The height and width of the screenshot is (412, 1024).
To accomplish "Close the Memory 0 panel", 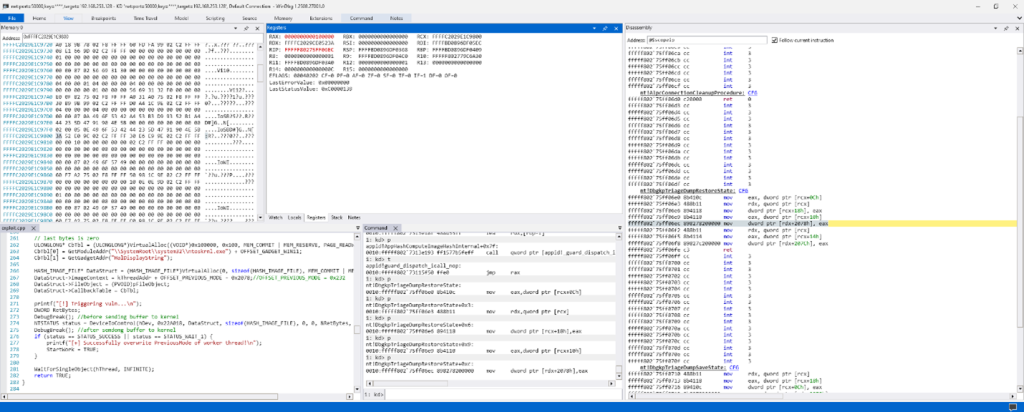I will [x=258, y=28].
